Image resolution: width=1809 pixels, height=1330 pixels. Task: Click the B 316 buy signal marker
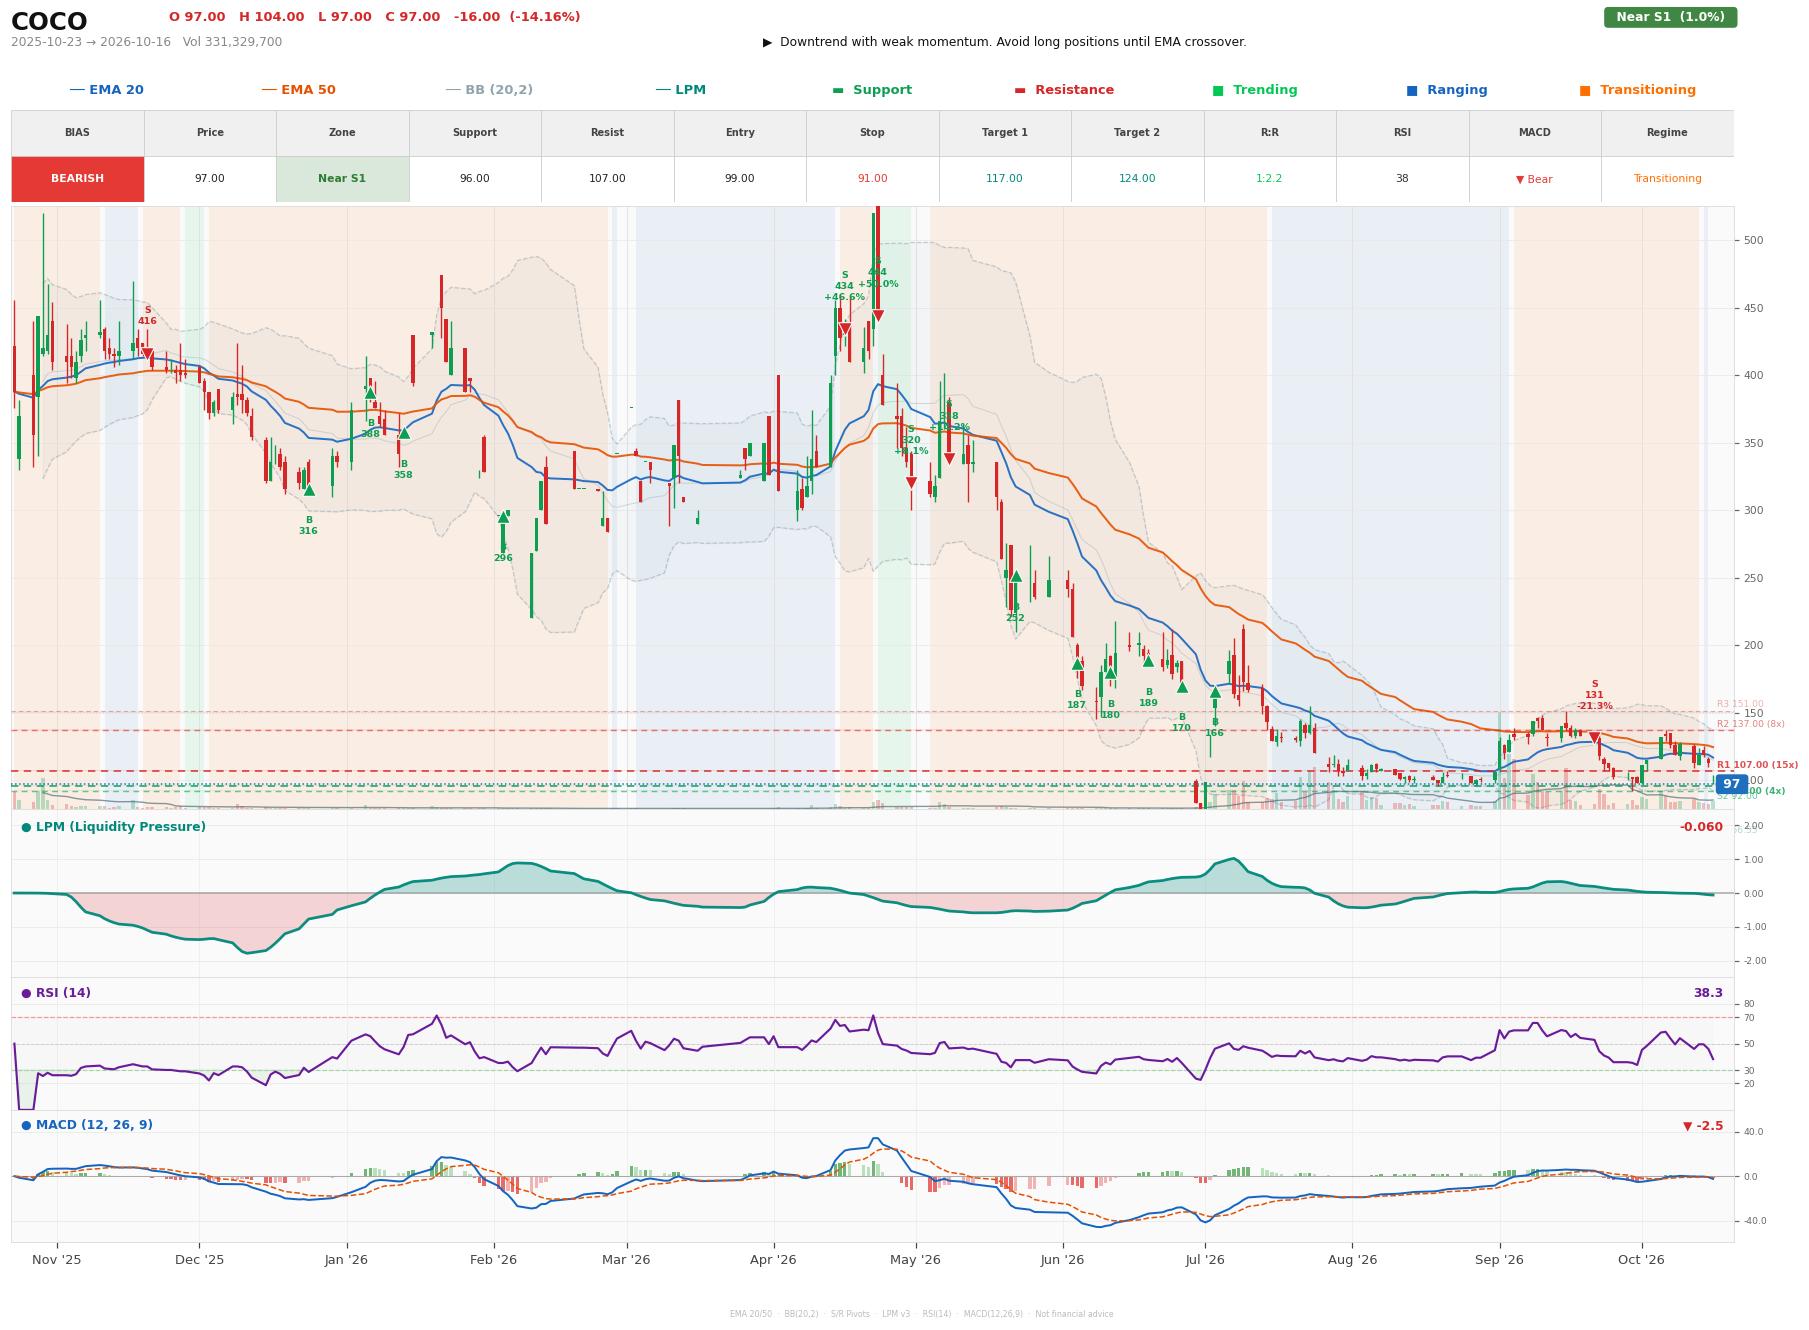309,490
